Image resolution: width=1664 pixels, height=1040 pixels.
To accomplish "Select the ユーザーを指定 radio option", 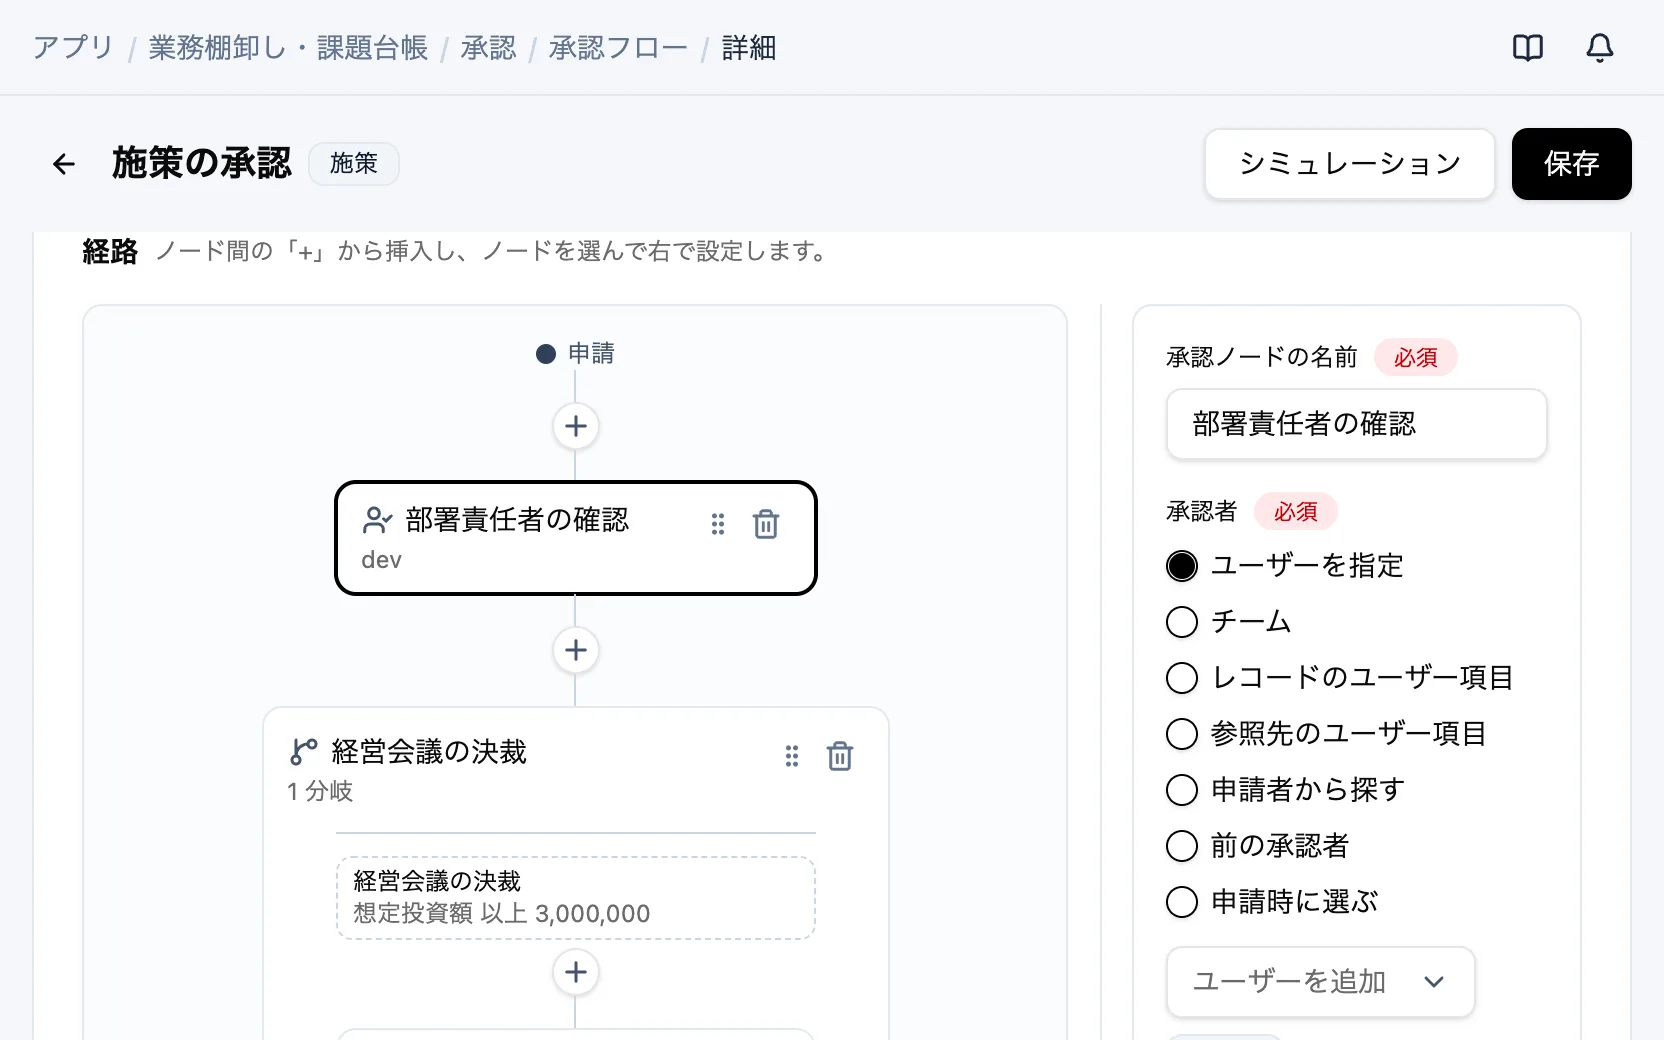I will click(x=1182, y=566).
